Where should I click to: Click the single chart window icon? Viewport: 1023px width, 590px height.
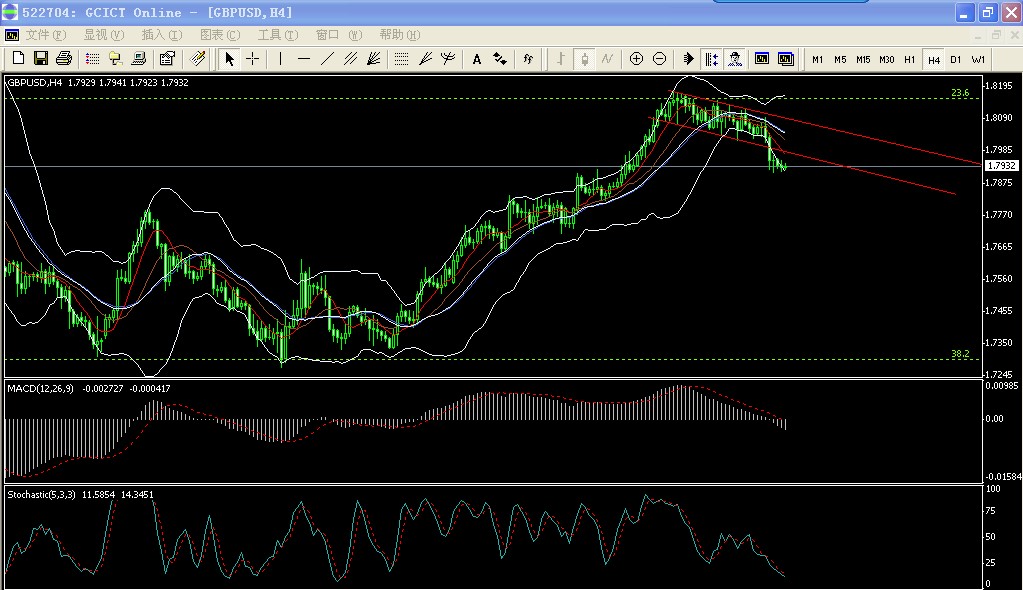pos(761,59)
